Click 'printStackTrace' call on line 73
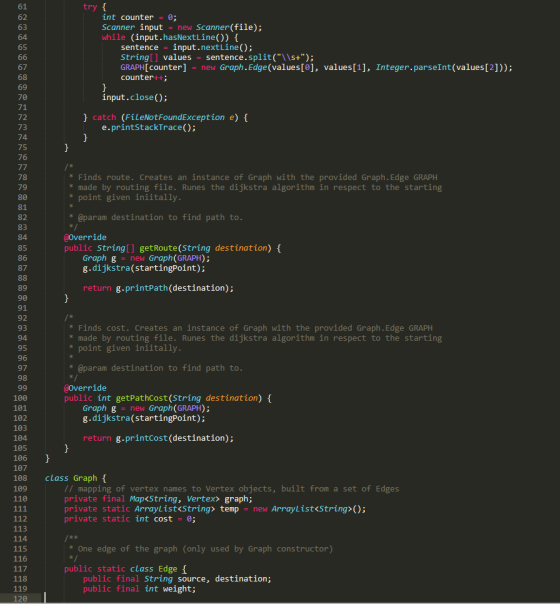 pos(146,128)
